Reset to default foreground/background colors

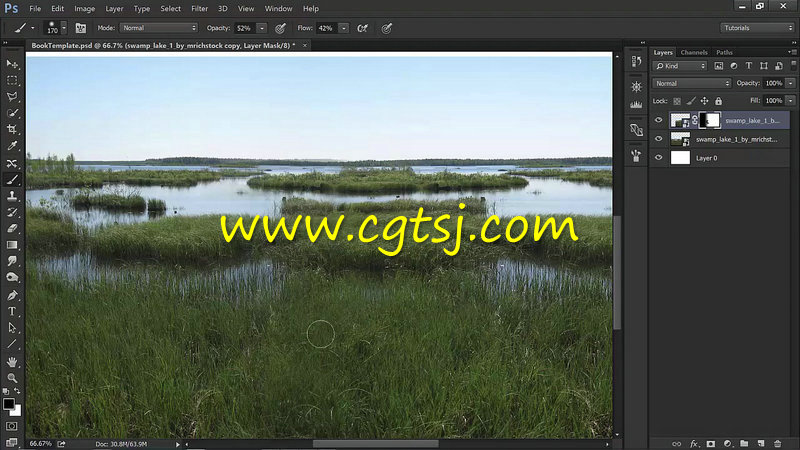(x=6, y=391)
